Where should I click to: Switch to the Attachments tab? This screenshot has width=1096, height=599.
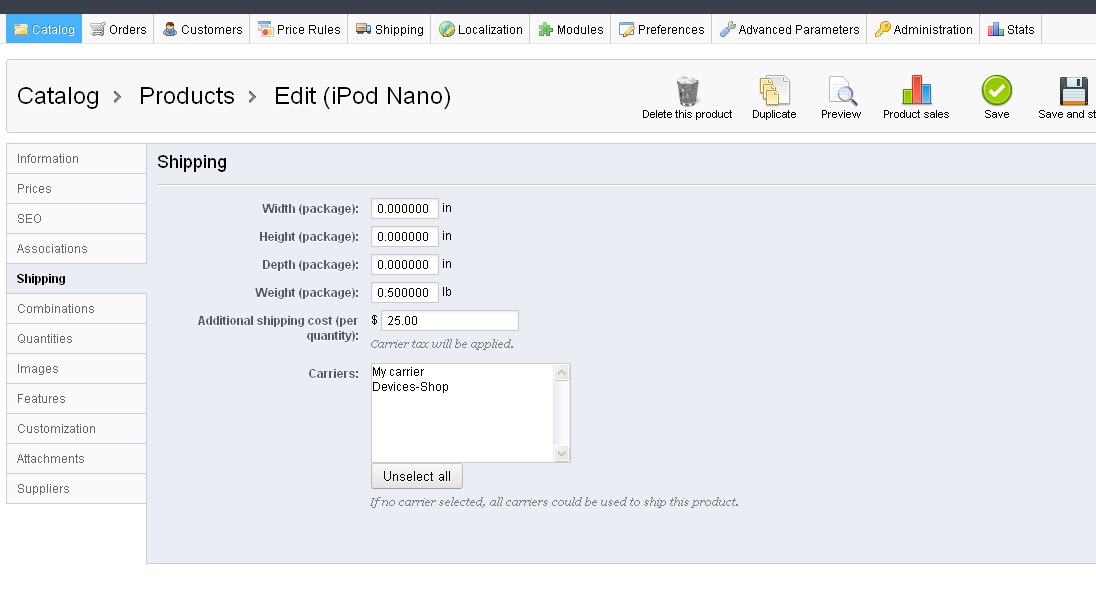coord(76,459)
